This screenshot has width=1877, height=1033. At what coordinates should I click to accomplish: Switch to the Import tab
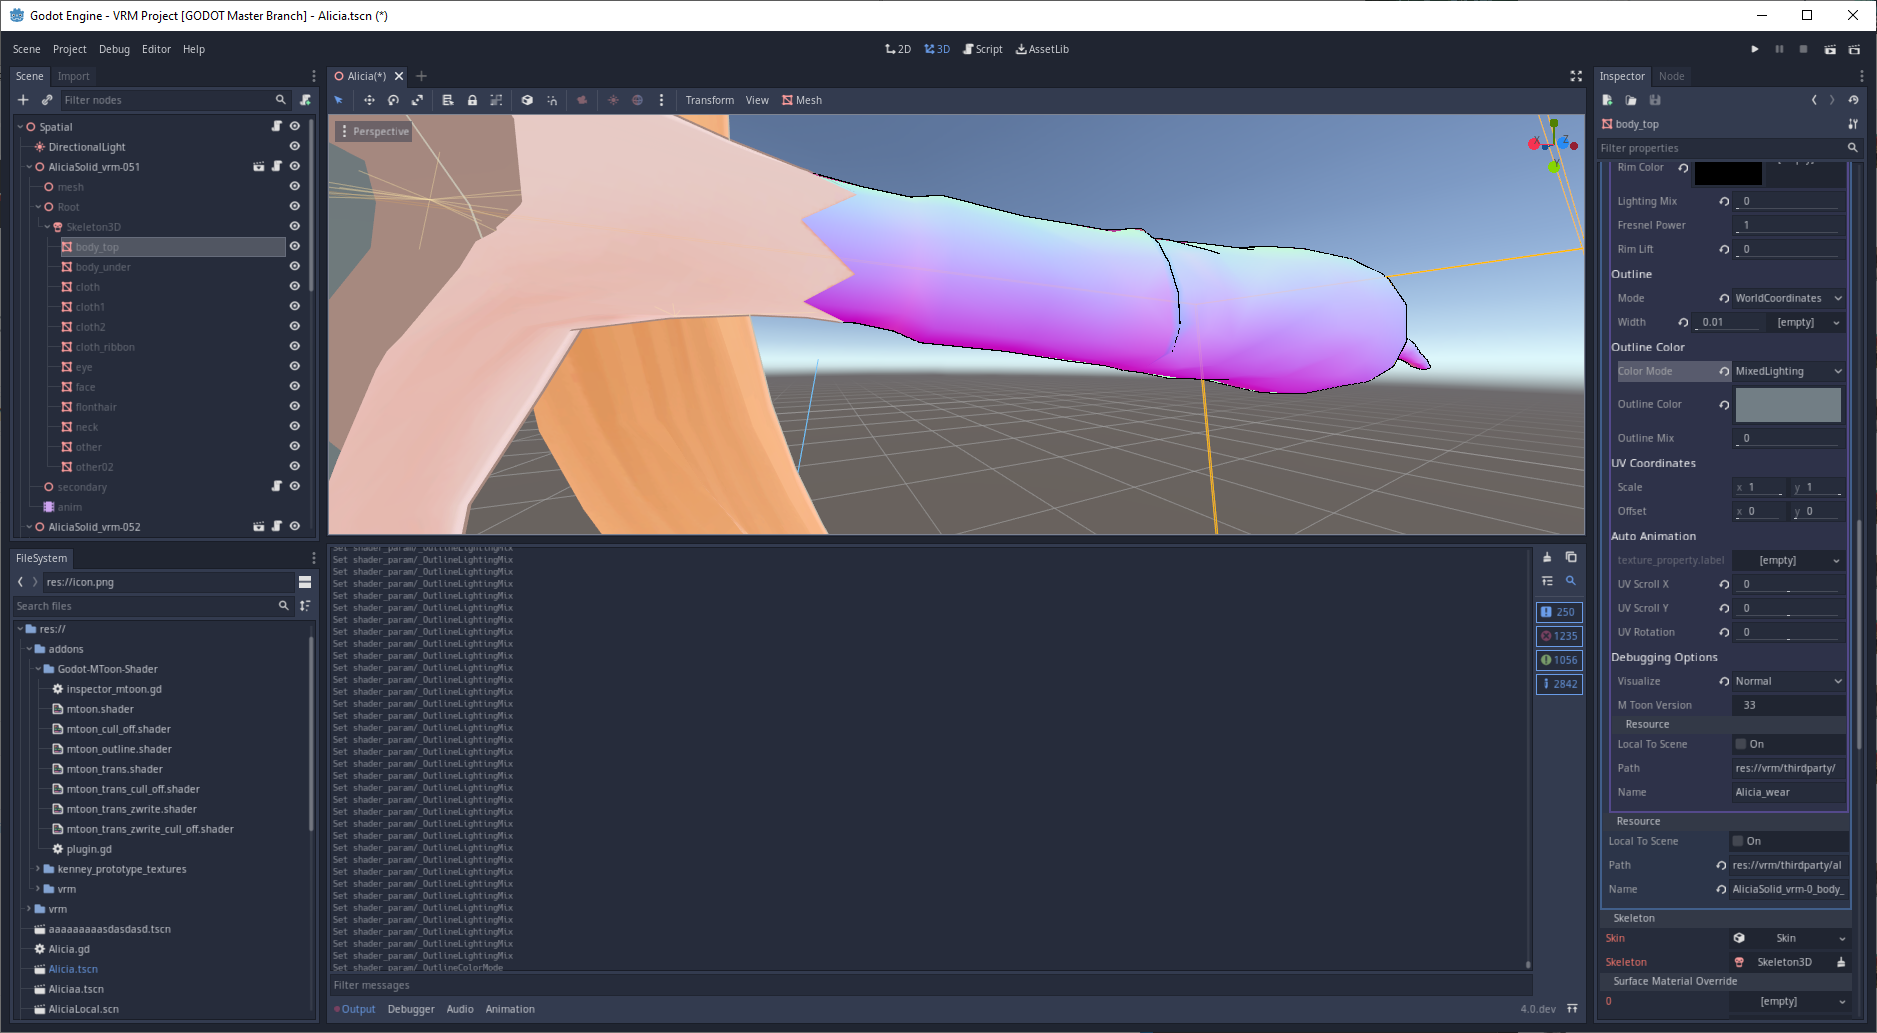coord(73,76)
